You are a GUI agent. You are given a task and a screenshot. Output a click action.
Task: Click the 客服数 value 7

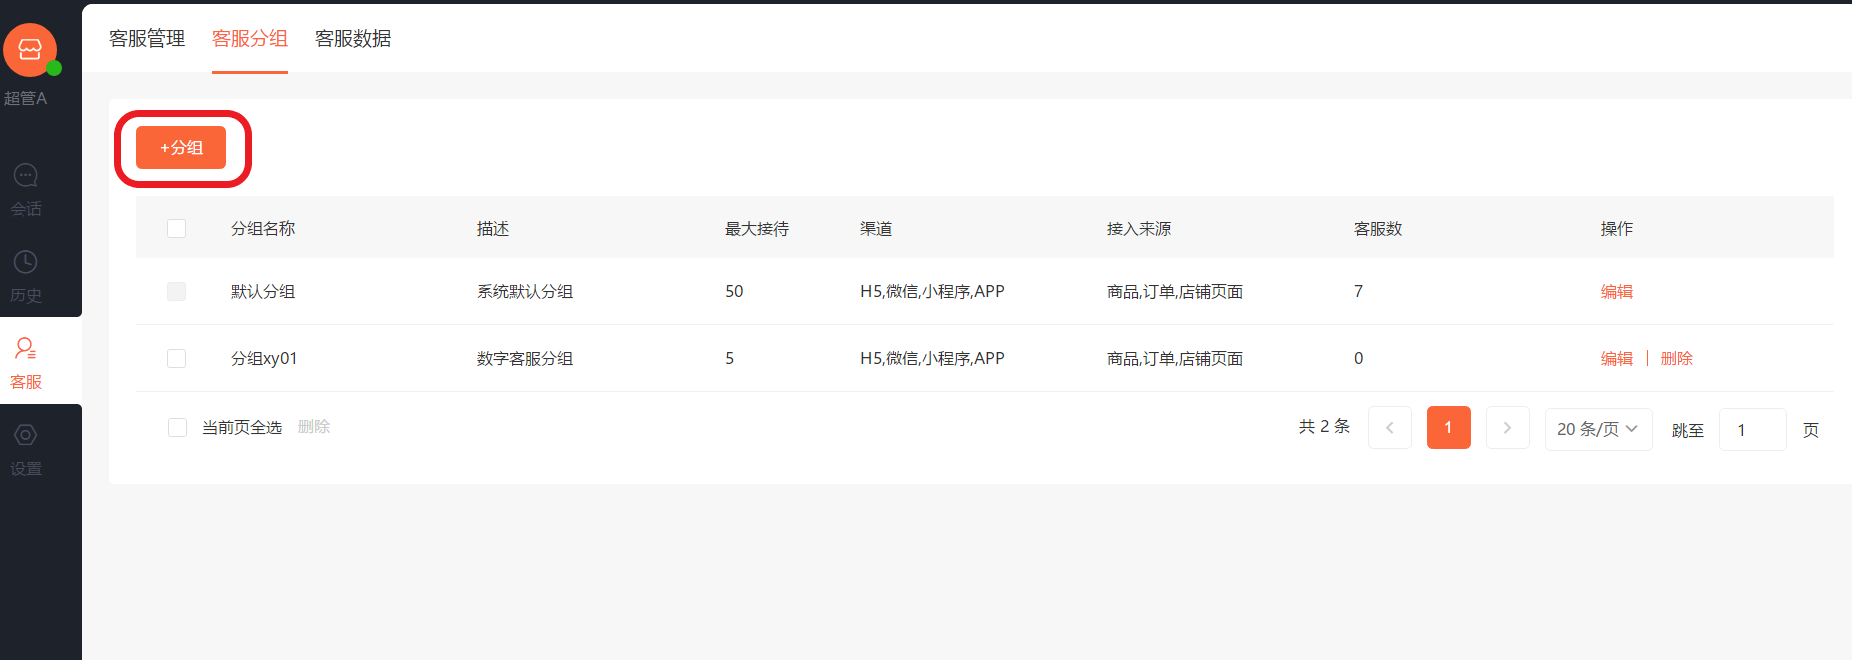pyautogui.click(x=1358, y=292)
